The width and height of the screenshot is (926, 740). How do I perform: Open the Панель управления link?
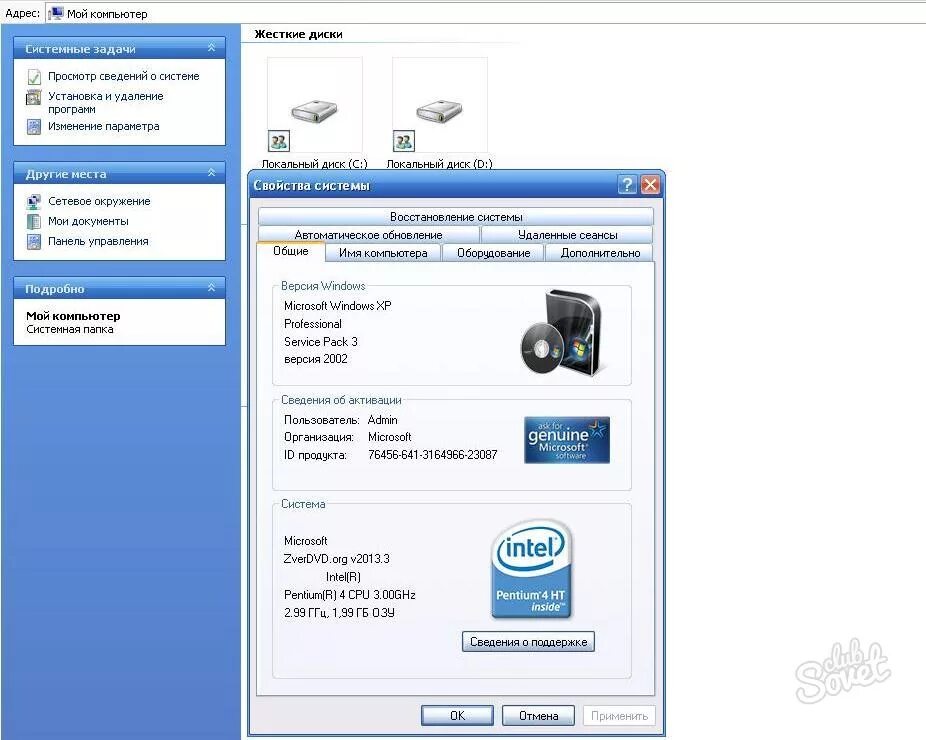point(98,241)
